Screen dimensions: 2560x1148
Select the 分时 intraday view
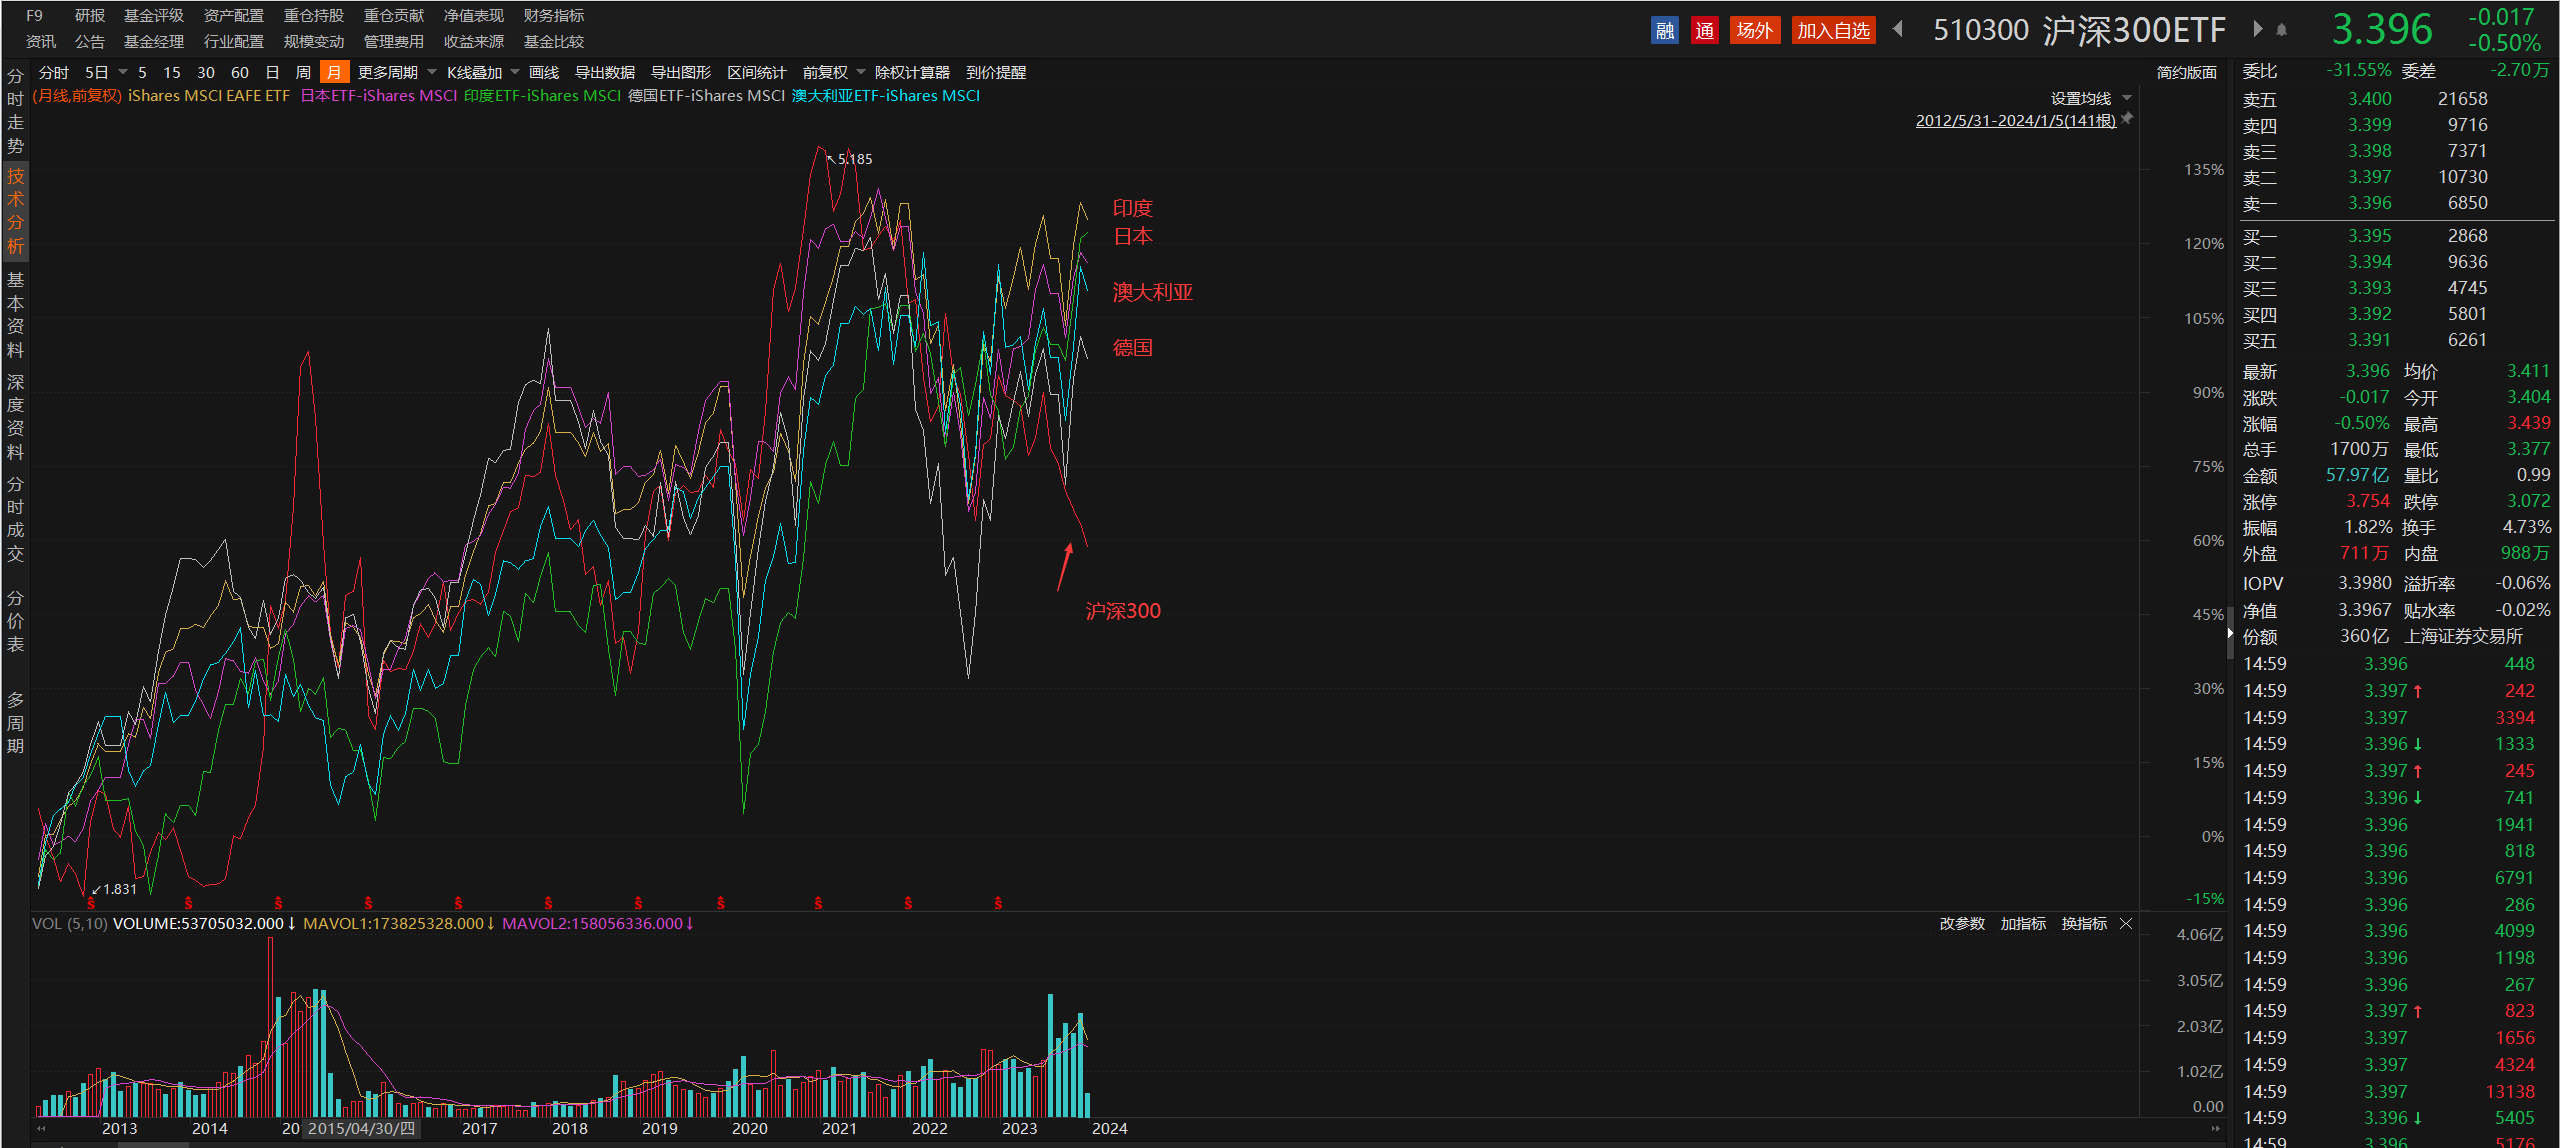point(53,72)
